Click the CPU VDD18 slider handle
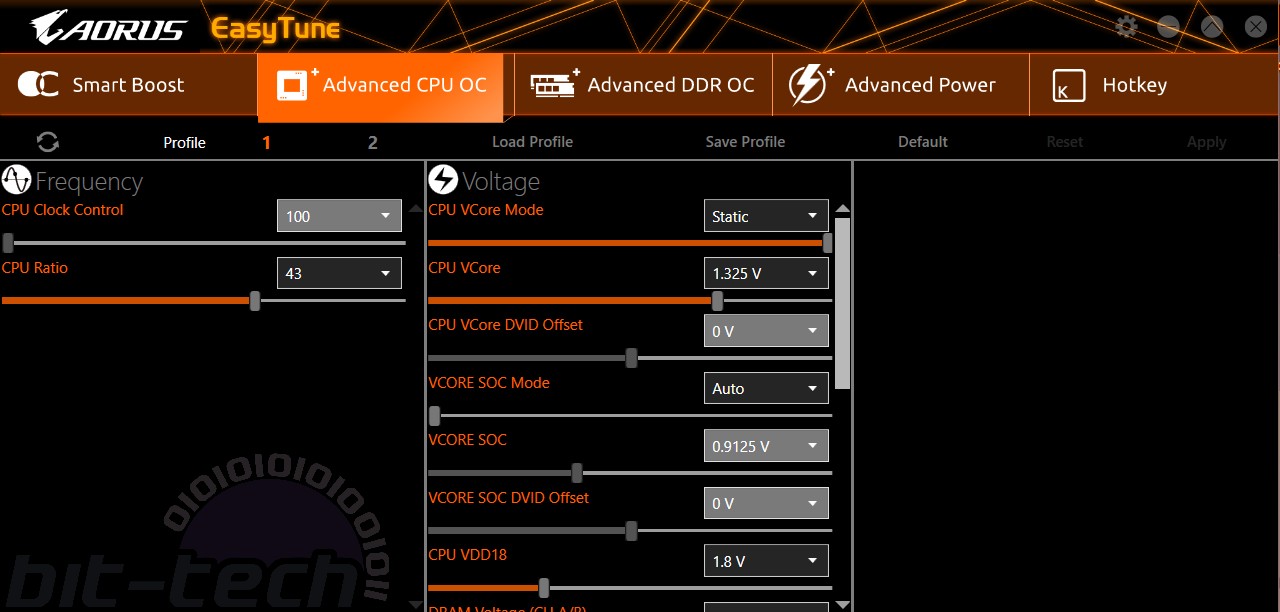 [x=544, y=587]
